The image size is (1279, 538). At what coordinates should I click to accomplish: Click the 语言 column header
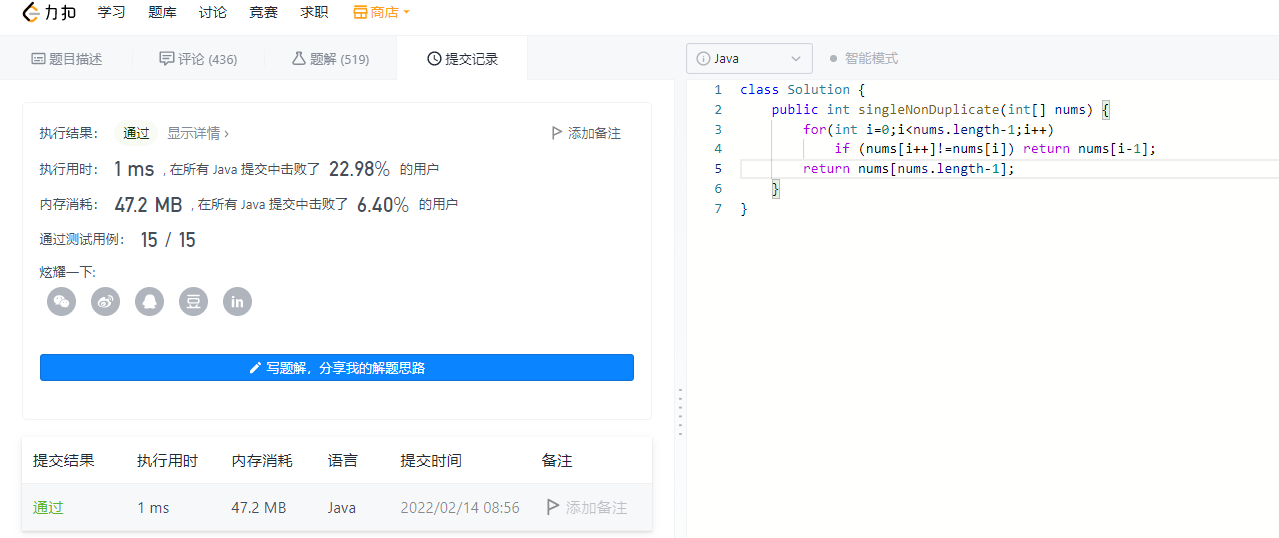click(x=343, y=461)
